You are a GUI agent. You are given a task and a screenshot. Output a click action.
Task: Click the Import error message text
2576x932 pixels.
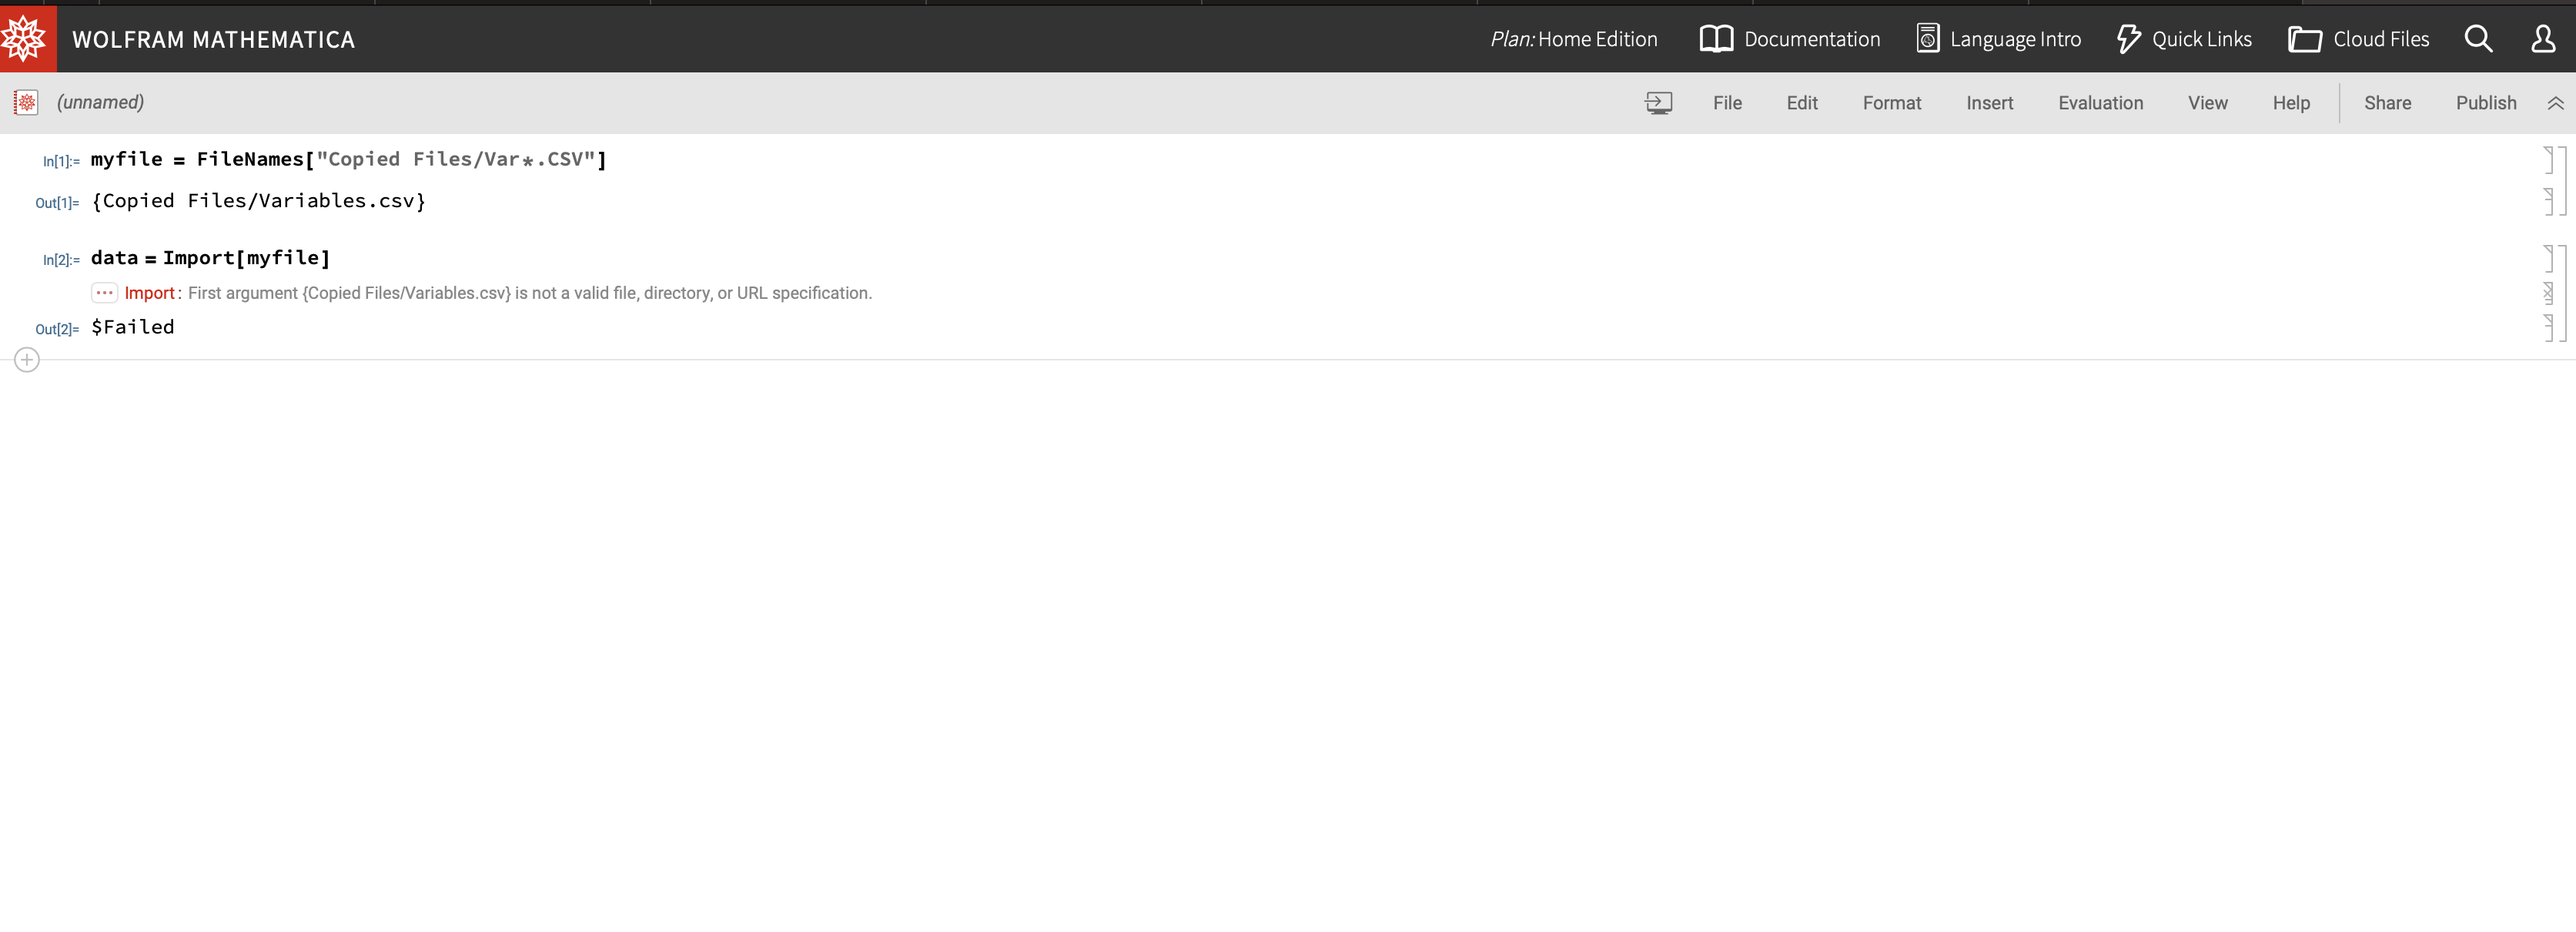pyautogui.click(x=530, y=293)
